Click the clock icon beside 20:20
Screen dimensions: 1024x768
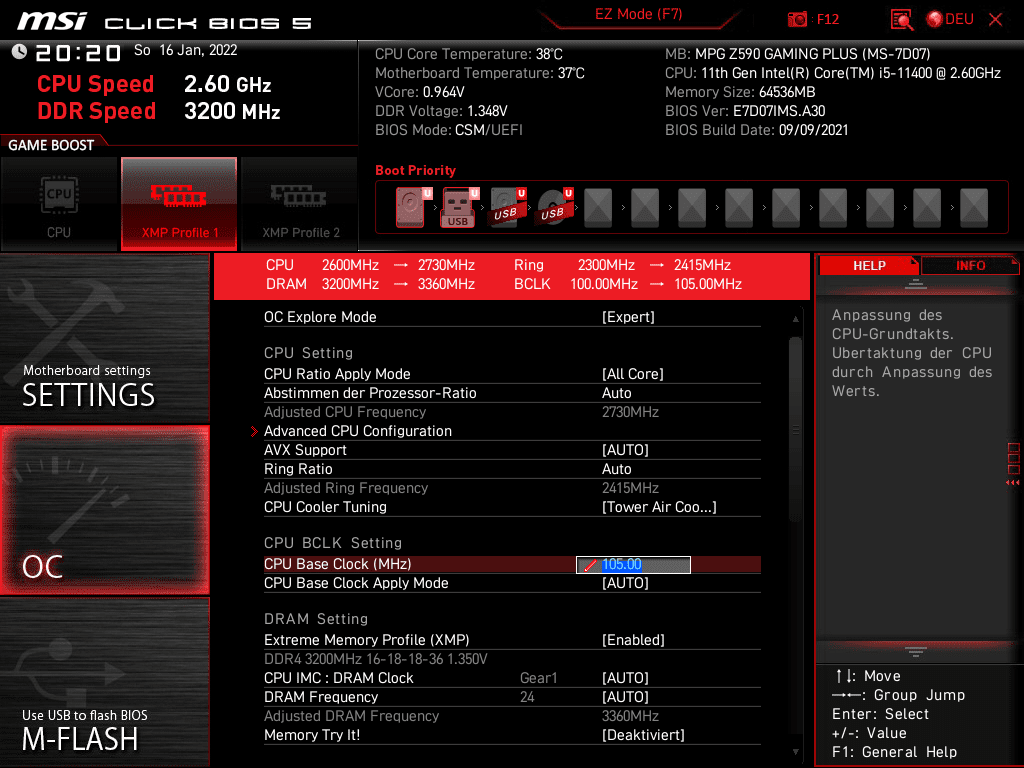[20, 52]
